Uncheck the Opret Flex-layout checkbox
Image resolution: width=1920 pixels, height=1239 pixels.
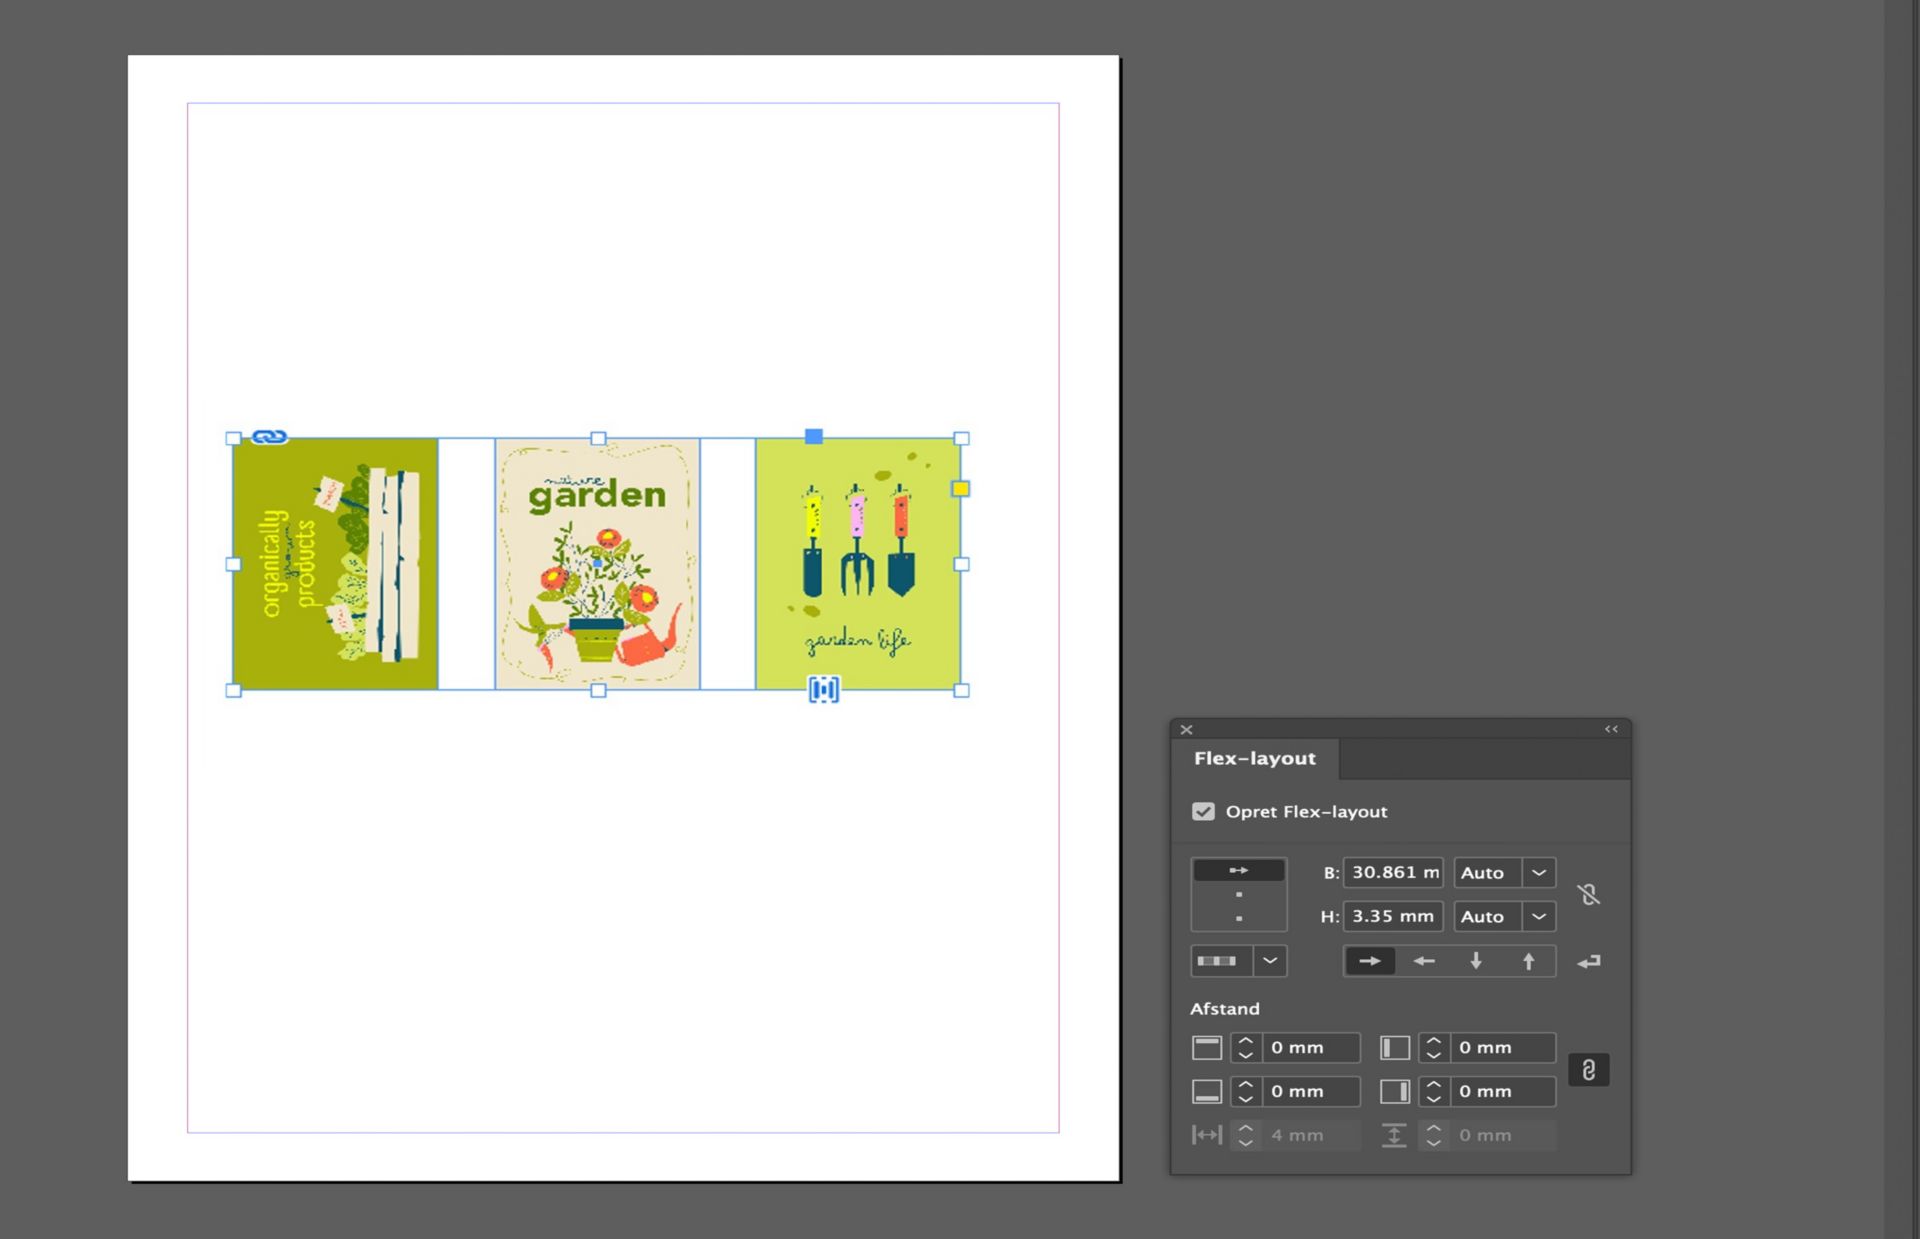(x=1203, y=811)
